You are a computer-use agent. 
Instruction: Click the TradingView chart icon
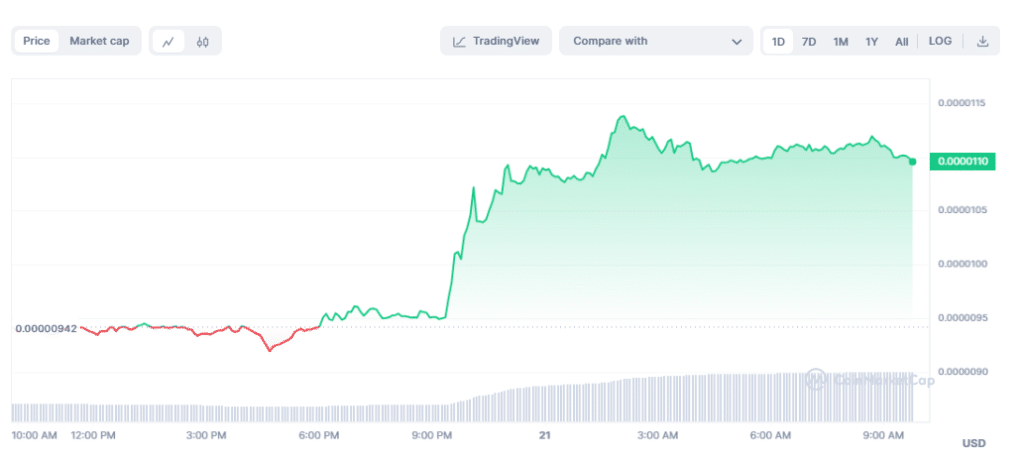459,41
